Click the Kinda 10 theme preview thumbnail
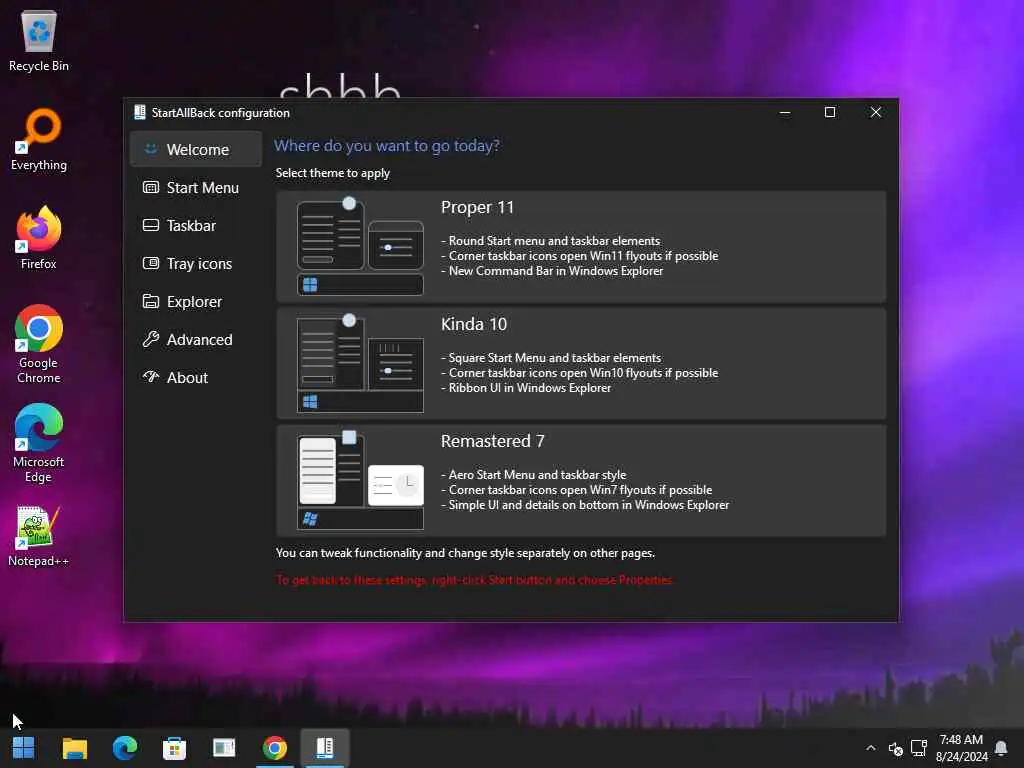The image size is (1024, 768). (x=360, y=363)
